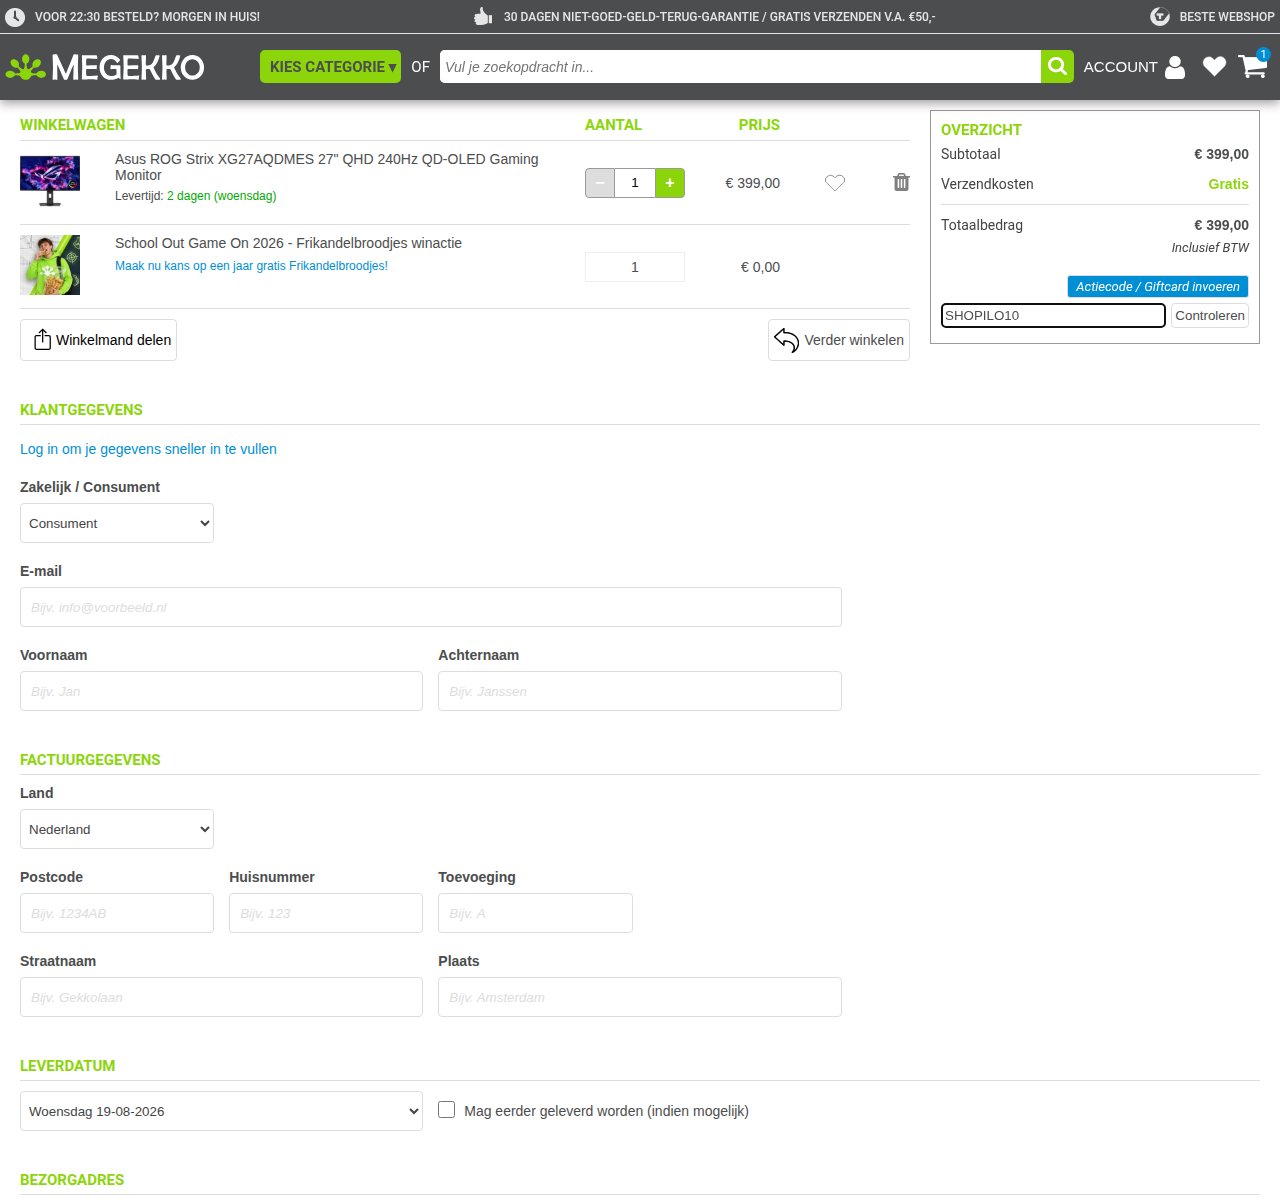Decrease Asus monitor quantity

click(x=600, y=183)
